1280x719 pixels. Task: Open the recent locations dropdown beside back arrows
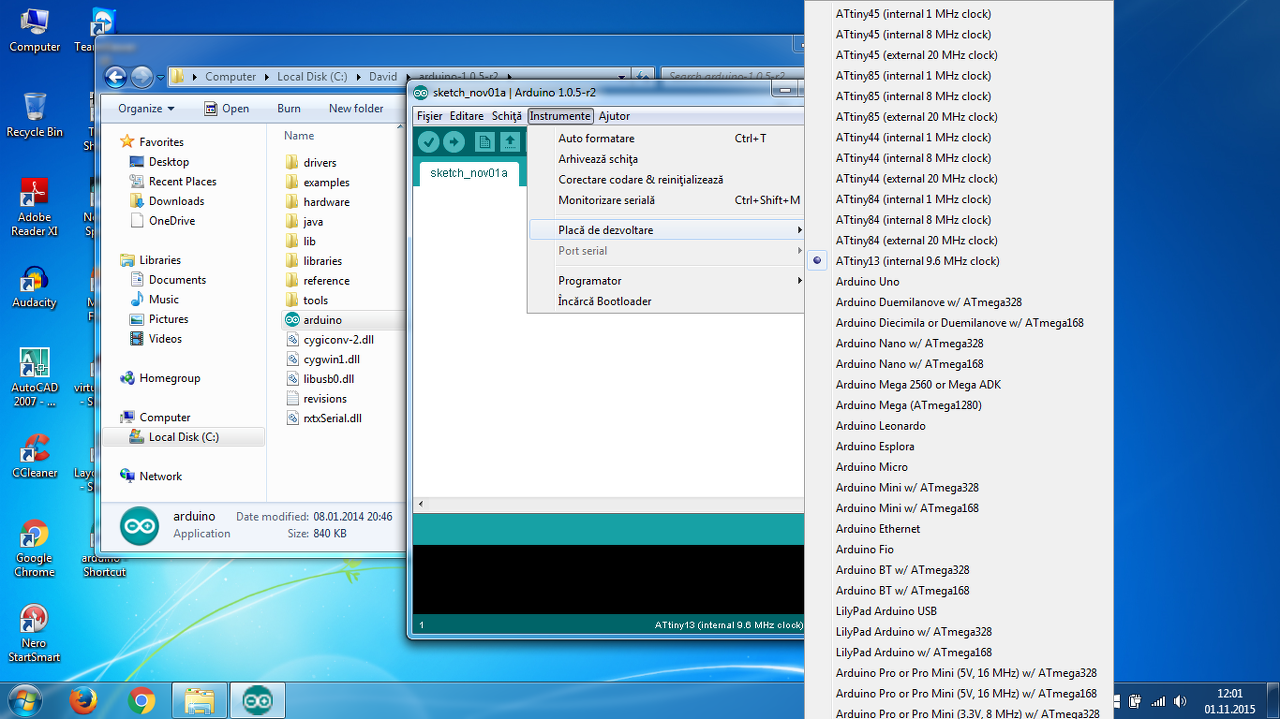point(161,77)
